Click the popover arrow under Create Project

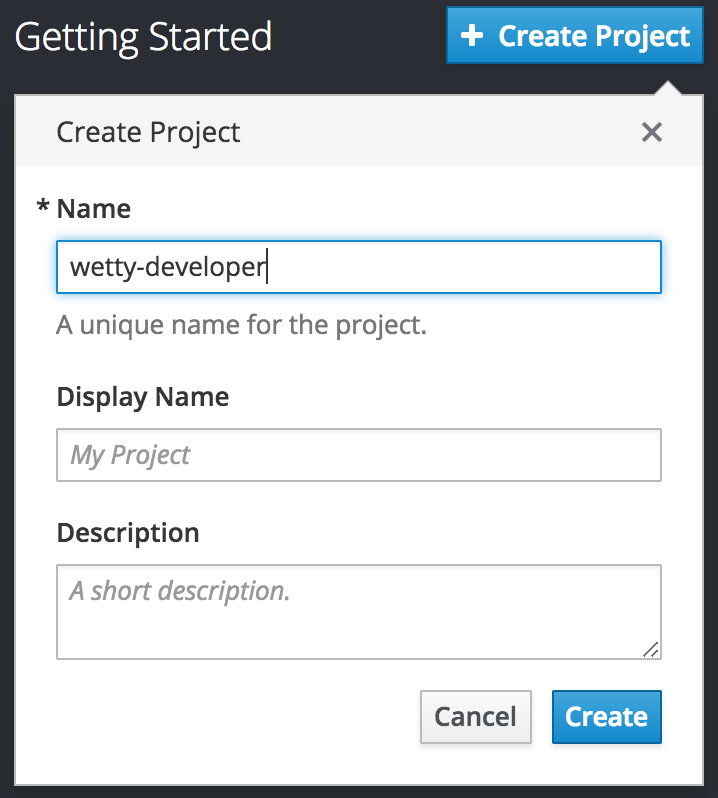coord(667,87)
